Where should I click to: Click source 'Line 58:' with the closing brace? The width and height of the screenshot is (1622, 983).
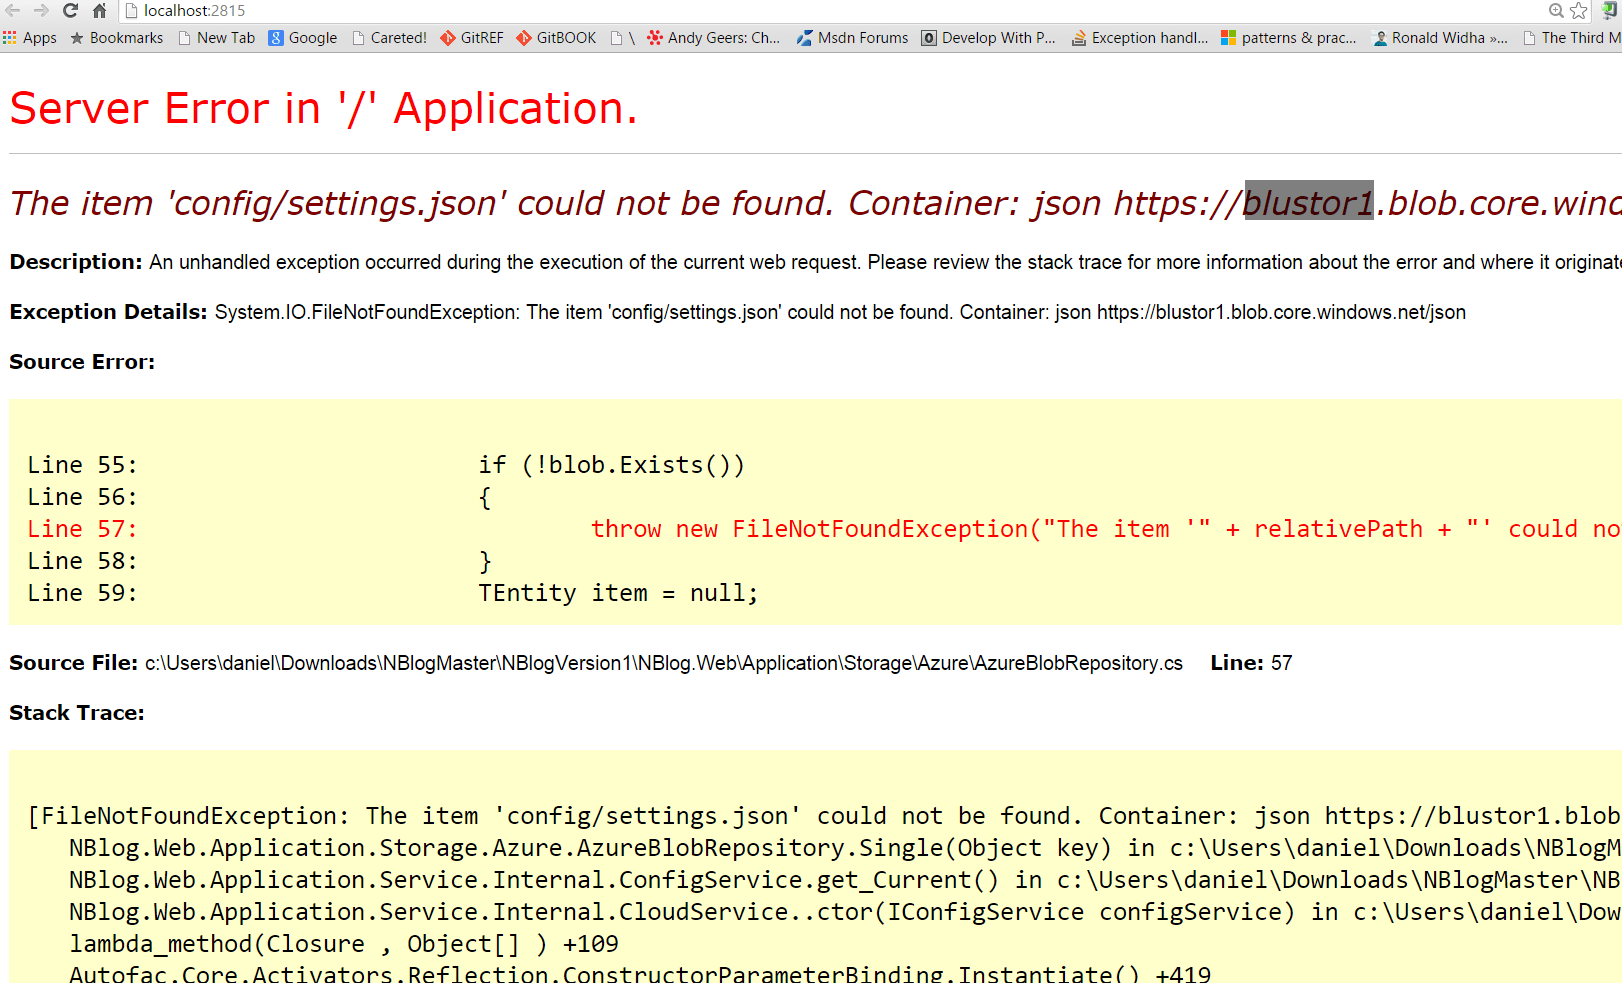pyautogui.click(x=260, y=561)
